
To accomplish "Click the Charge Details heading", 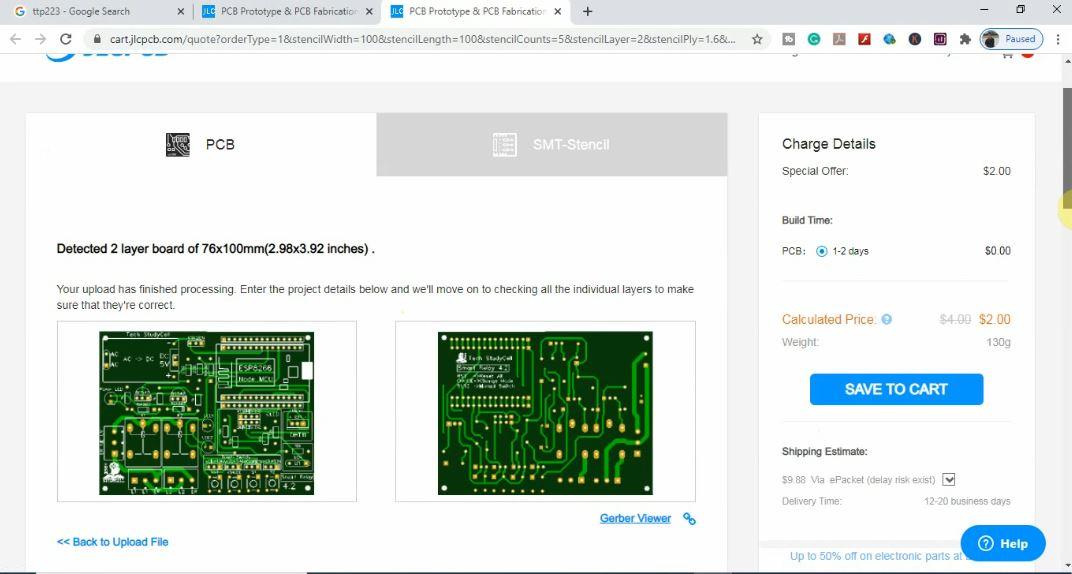I will point(829,144).
